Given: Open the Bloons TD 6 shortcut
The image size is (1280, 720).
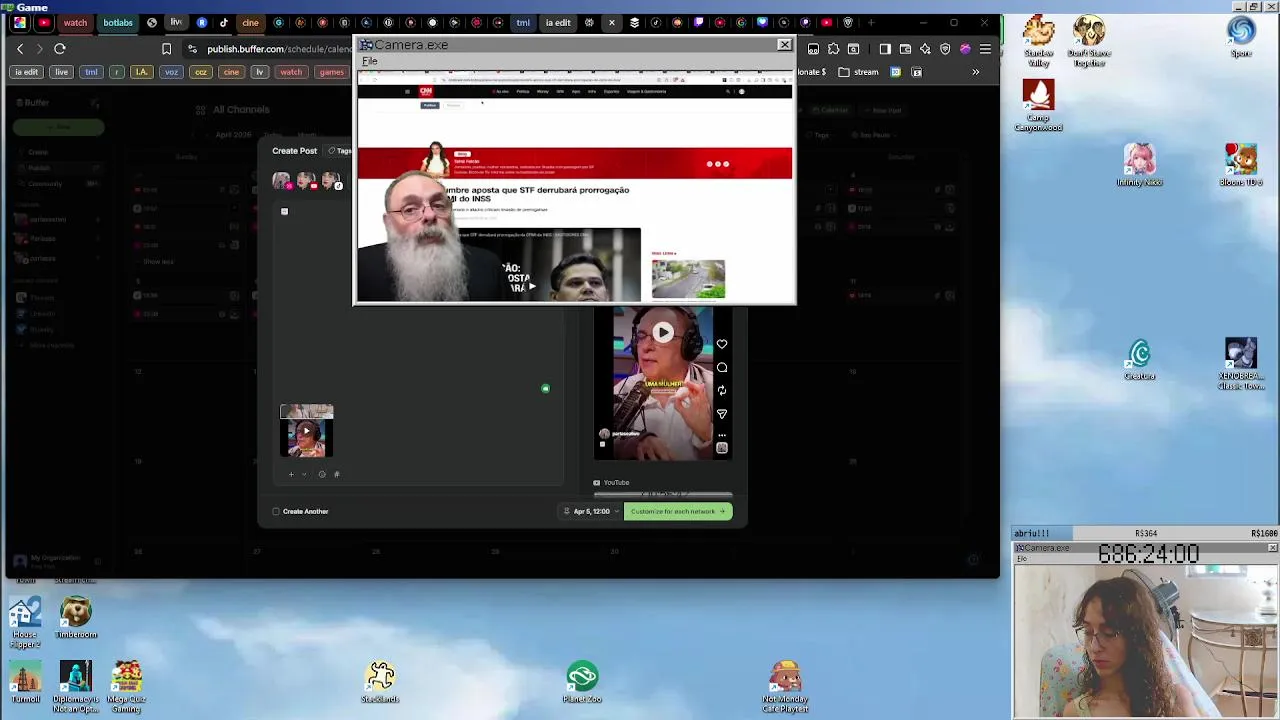Looking at the screenshot, I should point(1241,165).
